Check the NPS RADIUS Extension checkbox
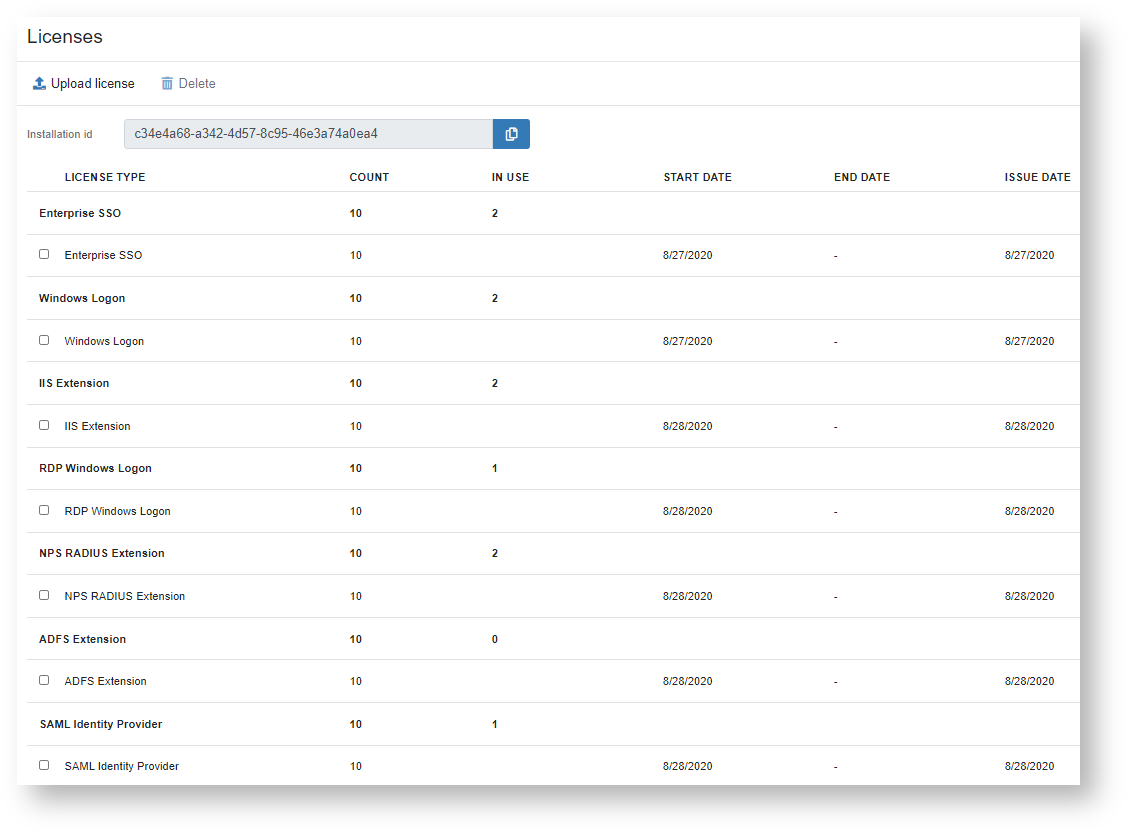Screen dimensions: 1128x833 (x=44, y=595)
